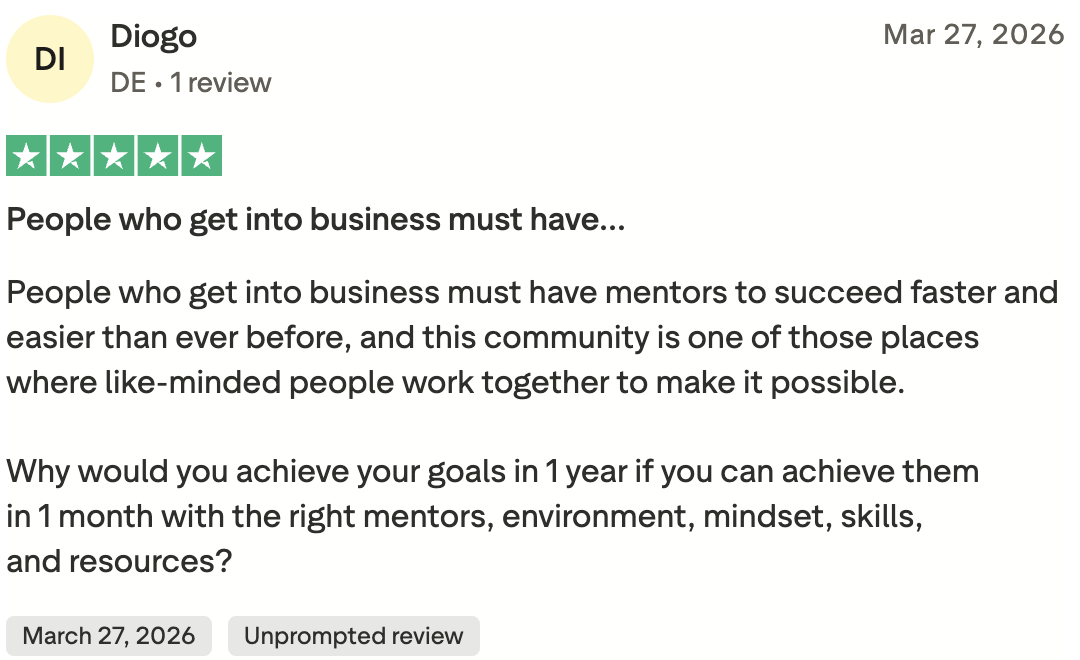Click the DI avatar circle
This screenshot has height=660, width=1080.
point(50,59)
